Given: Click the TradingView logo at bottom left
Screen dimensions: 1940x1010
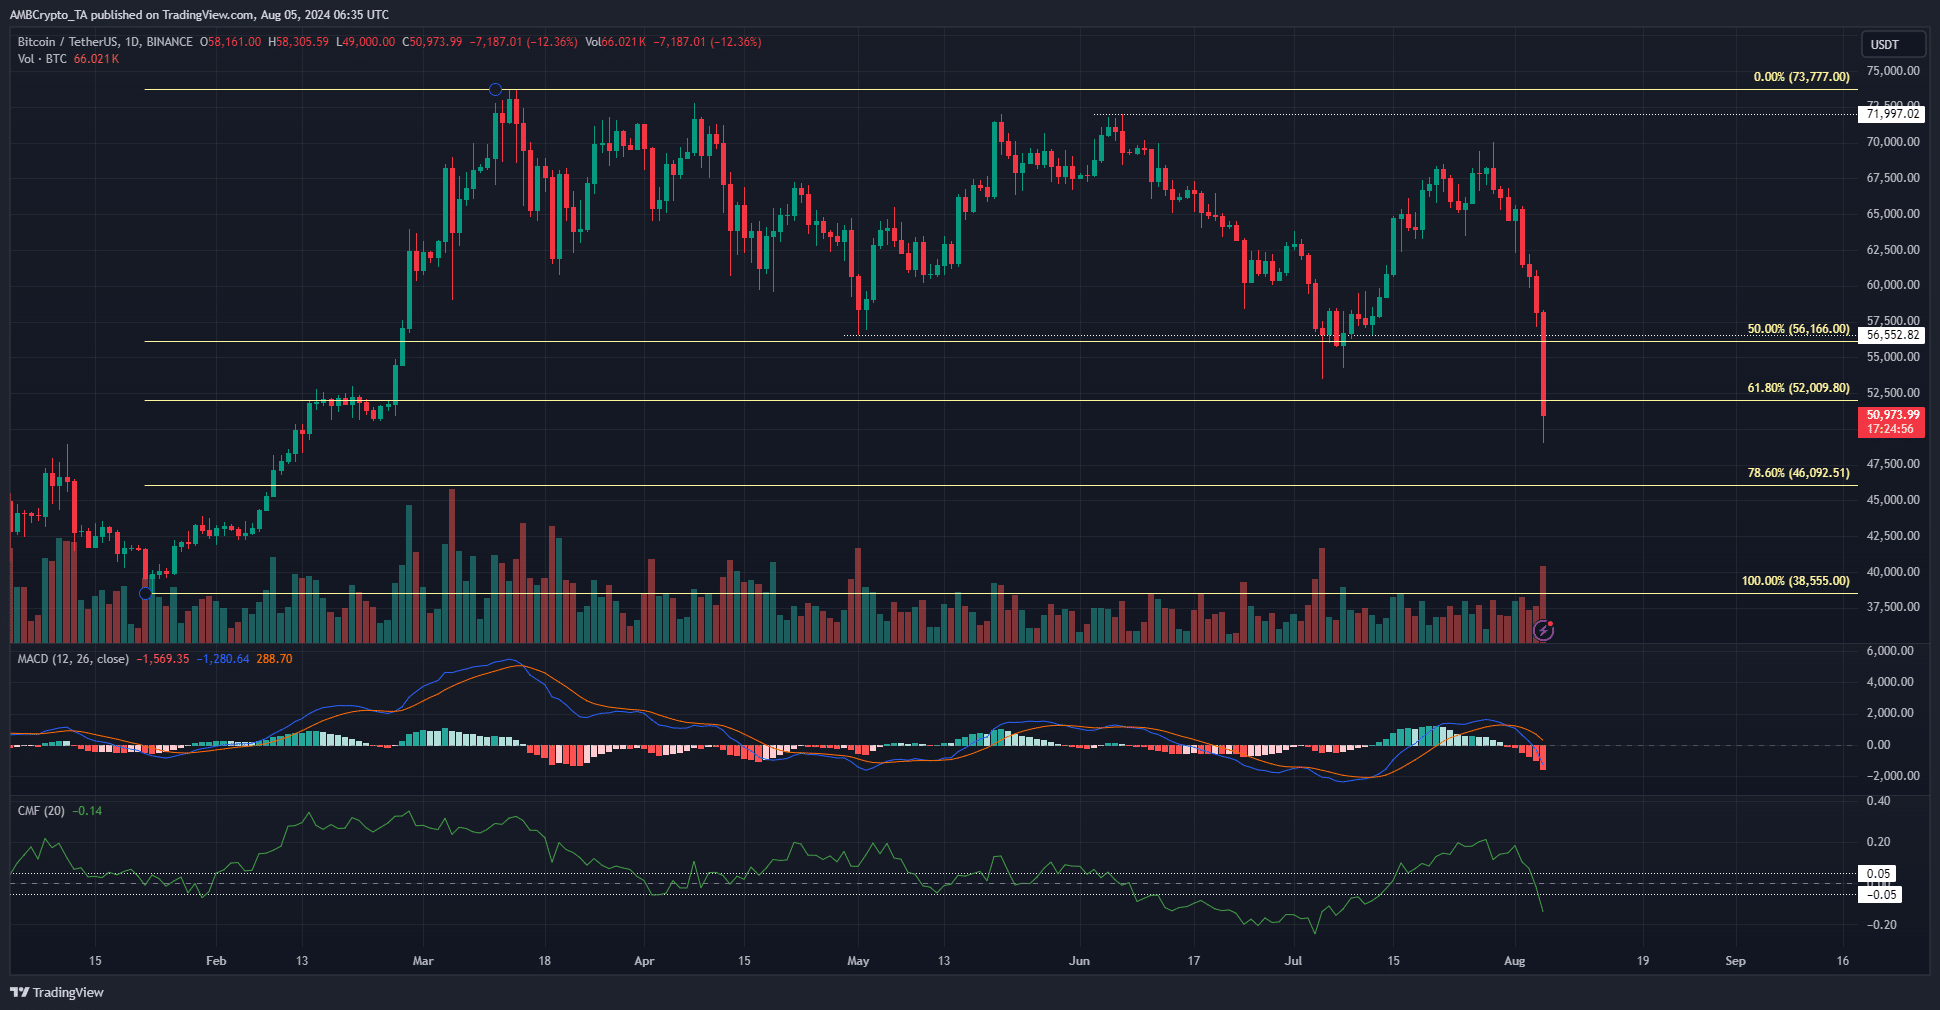Looking at the screenshot, I should (x=57, y=992).
